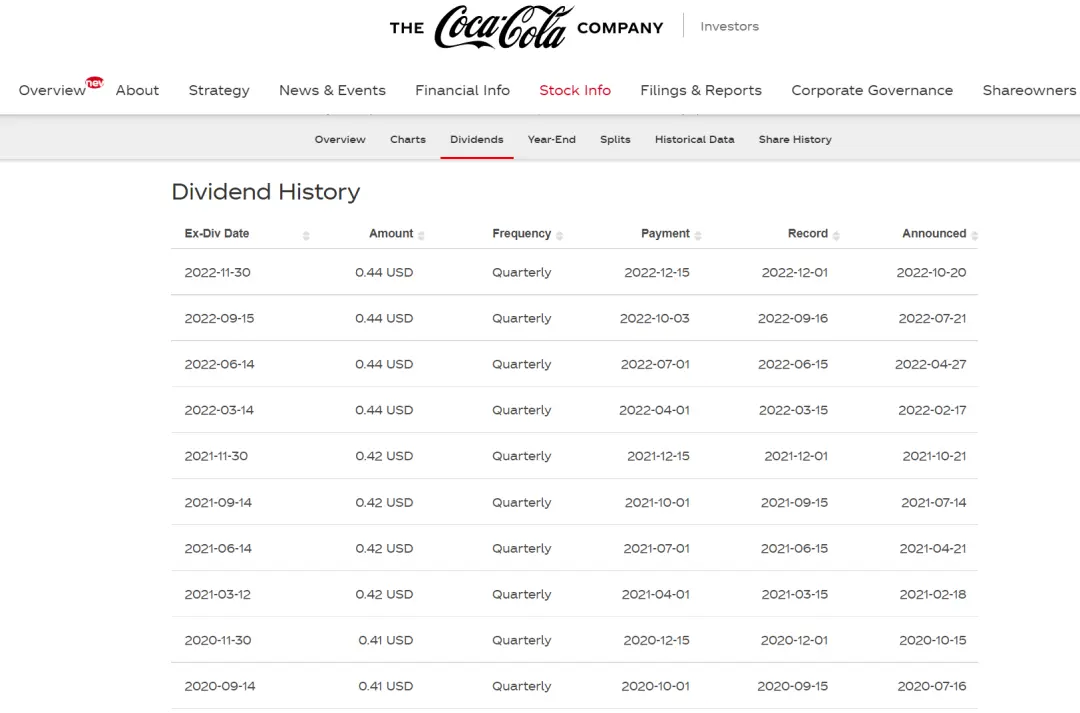
Task: Open the Shareowners menu
Action: pos(1030,90)
